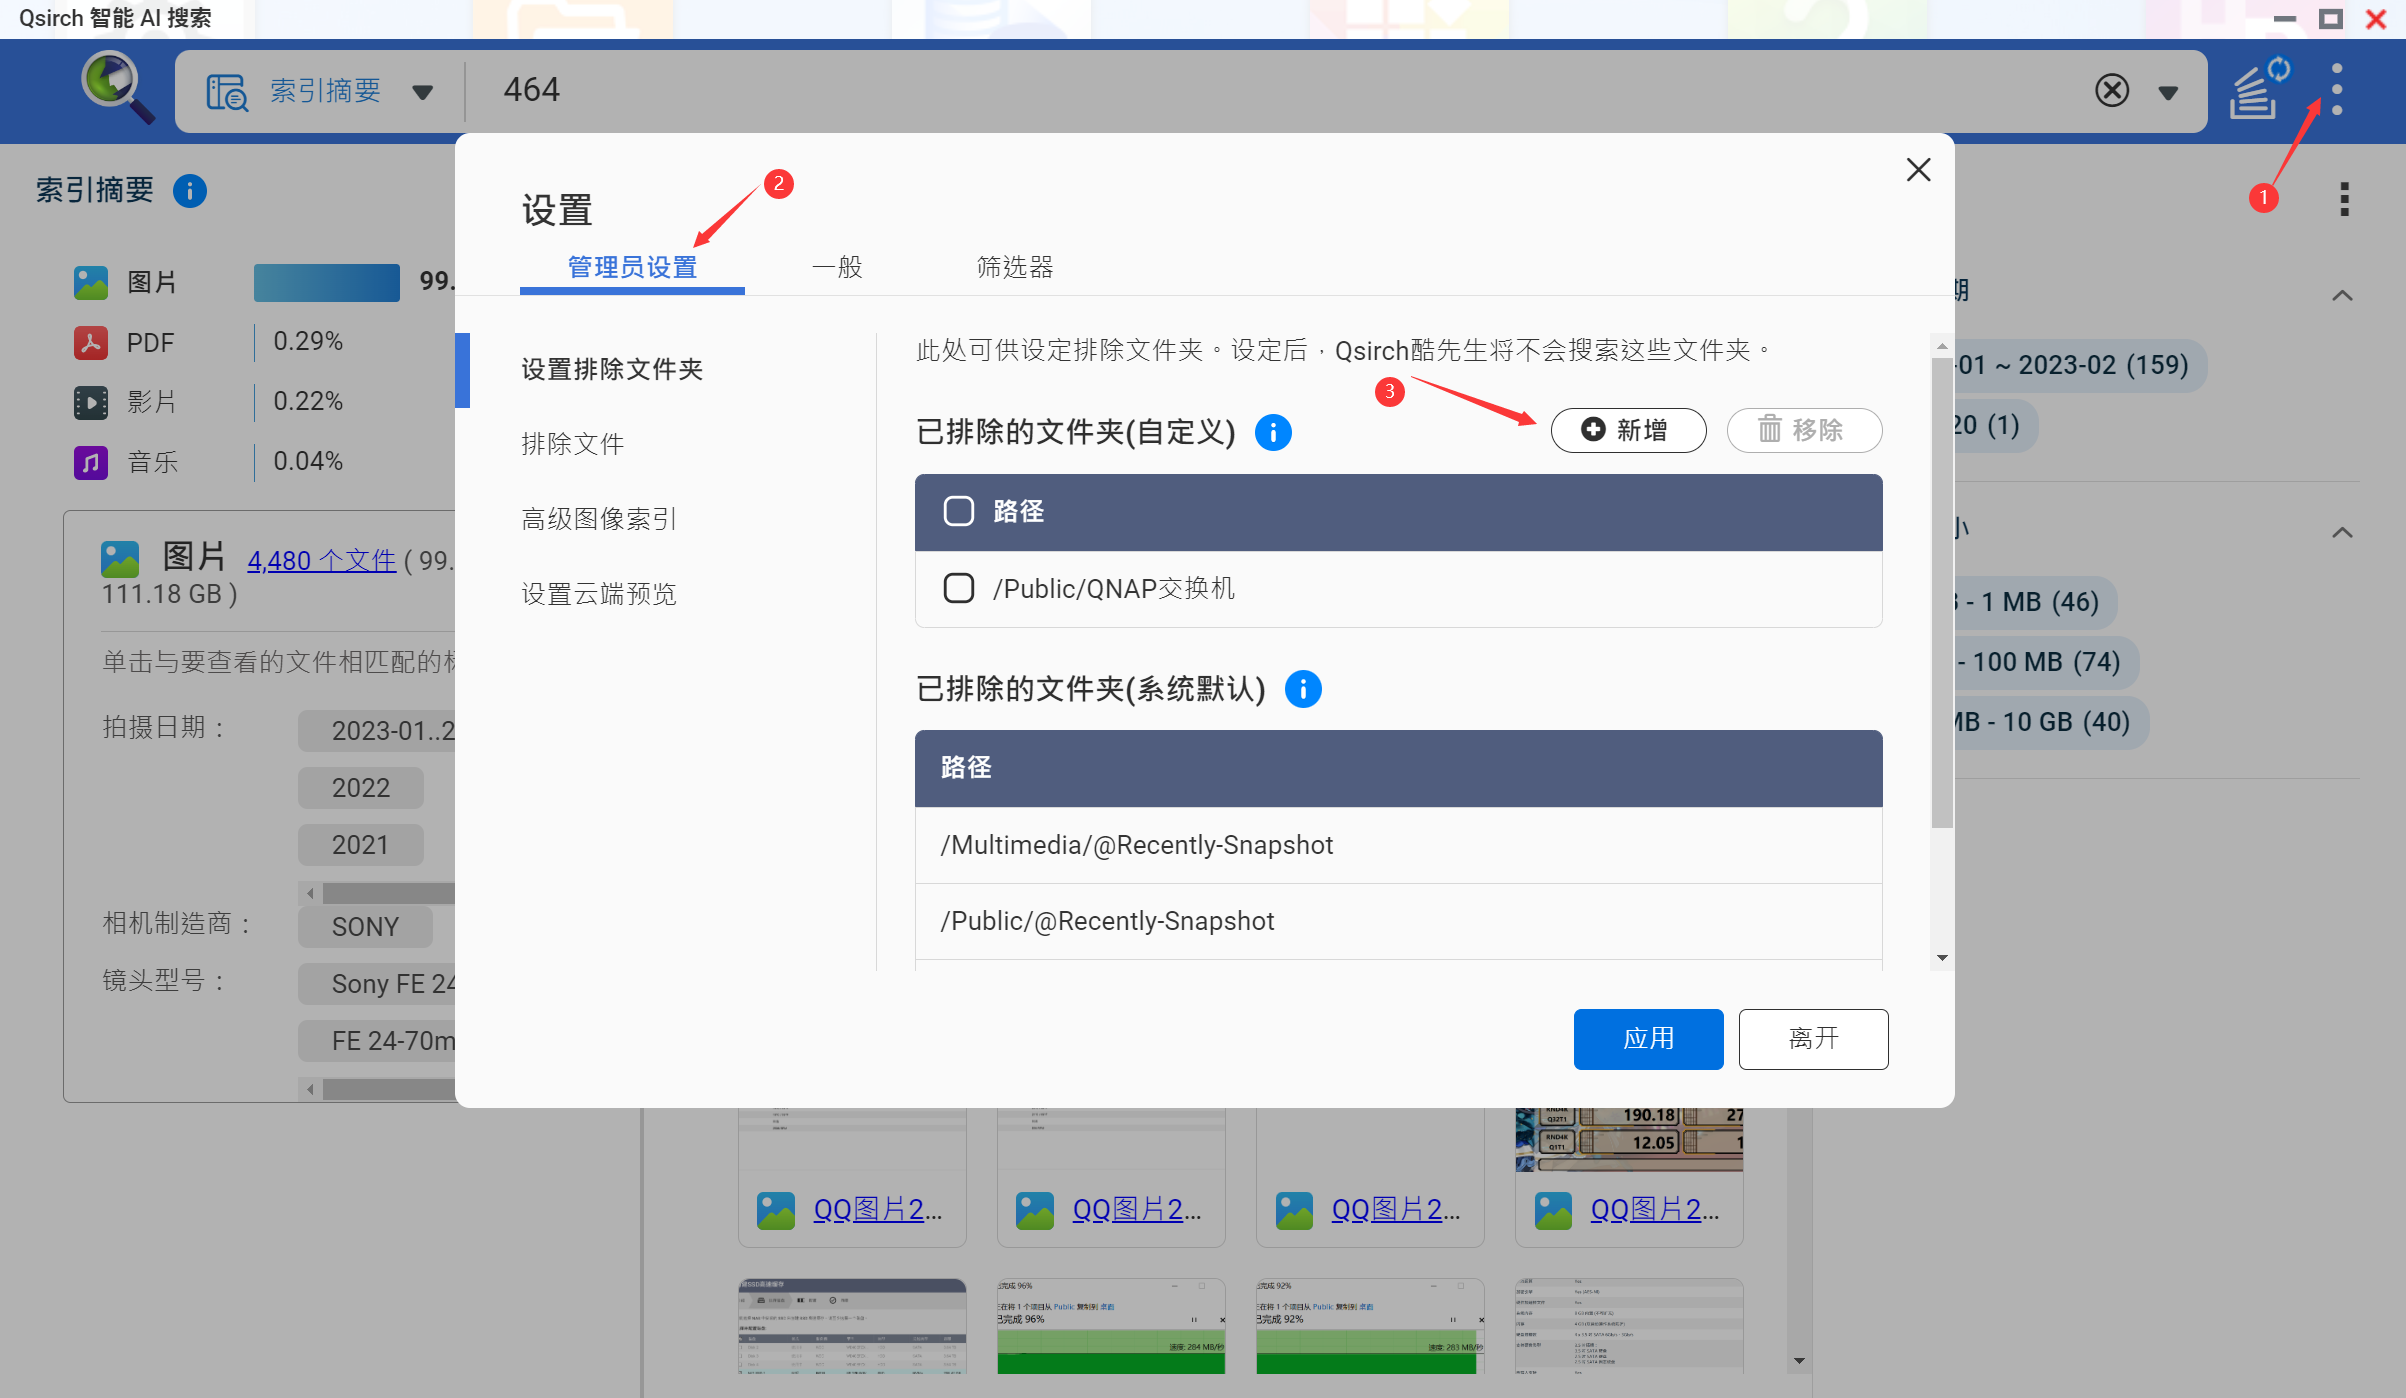The image size is (2406, 1398).
Task: Clear the search box with X icon
Action: point(2111,91)
